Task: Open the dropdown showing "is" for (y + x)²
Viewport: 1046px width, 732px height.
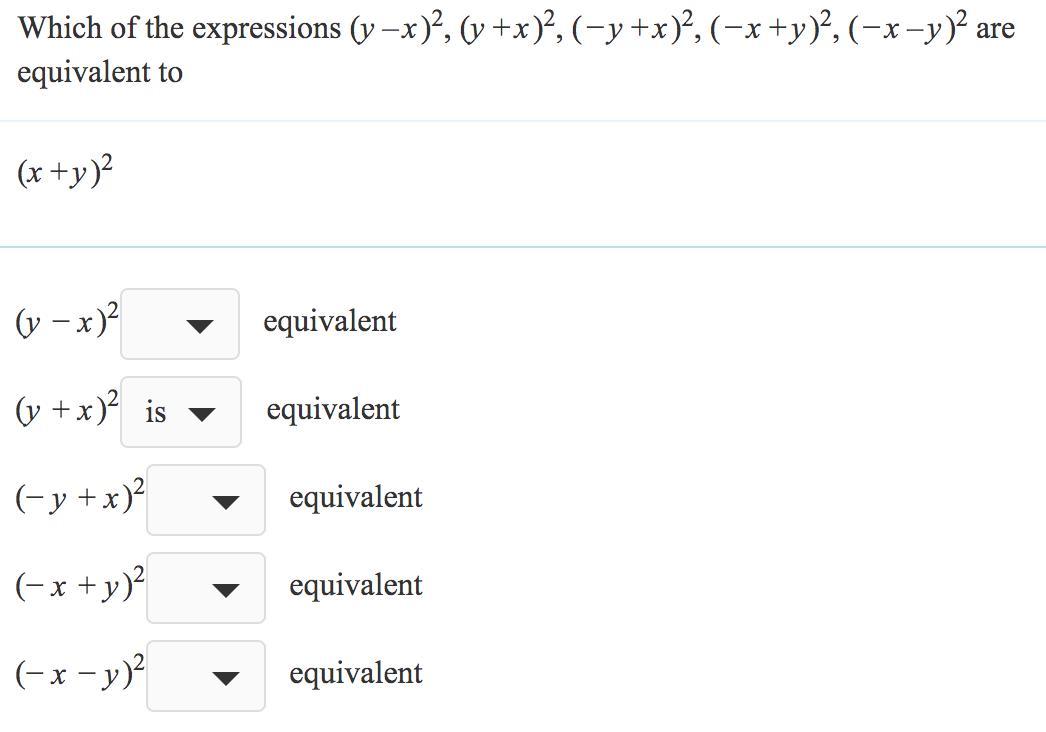Action: (181, 412)
